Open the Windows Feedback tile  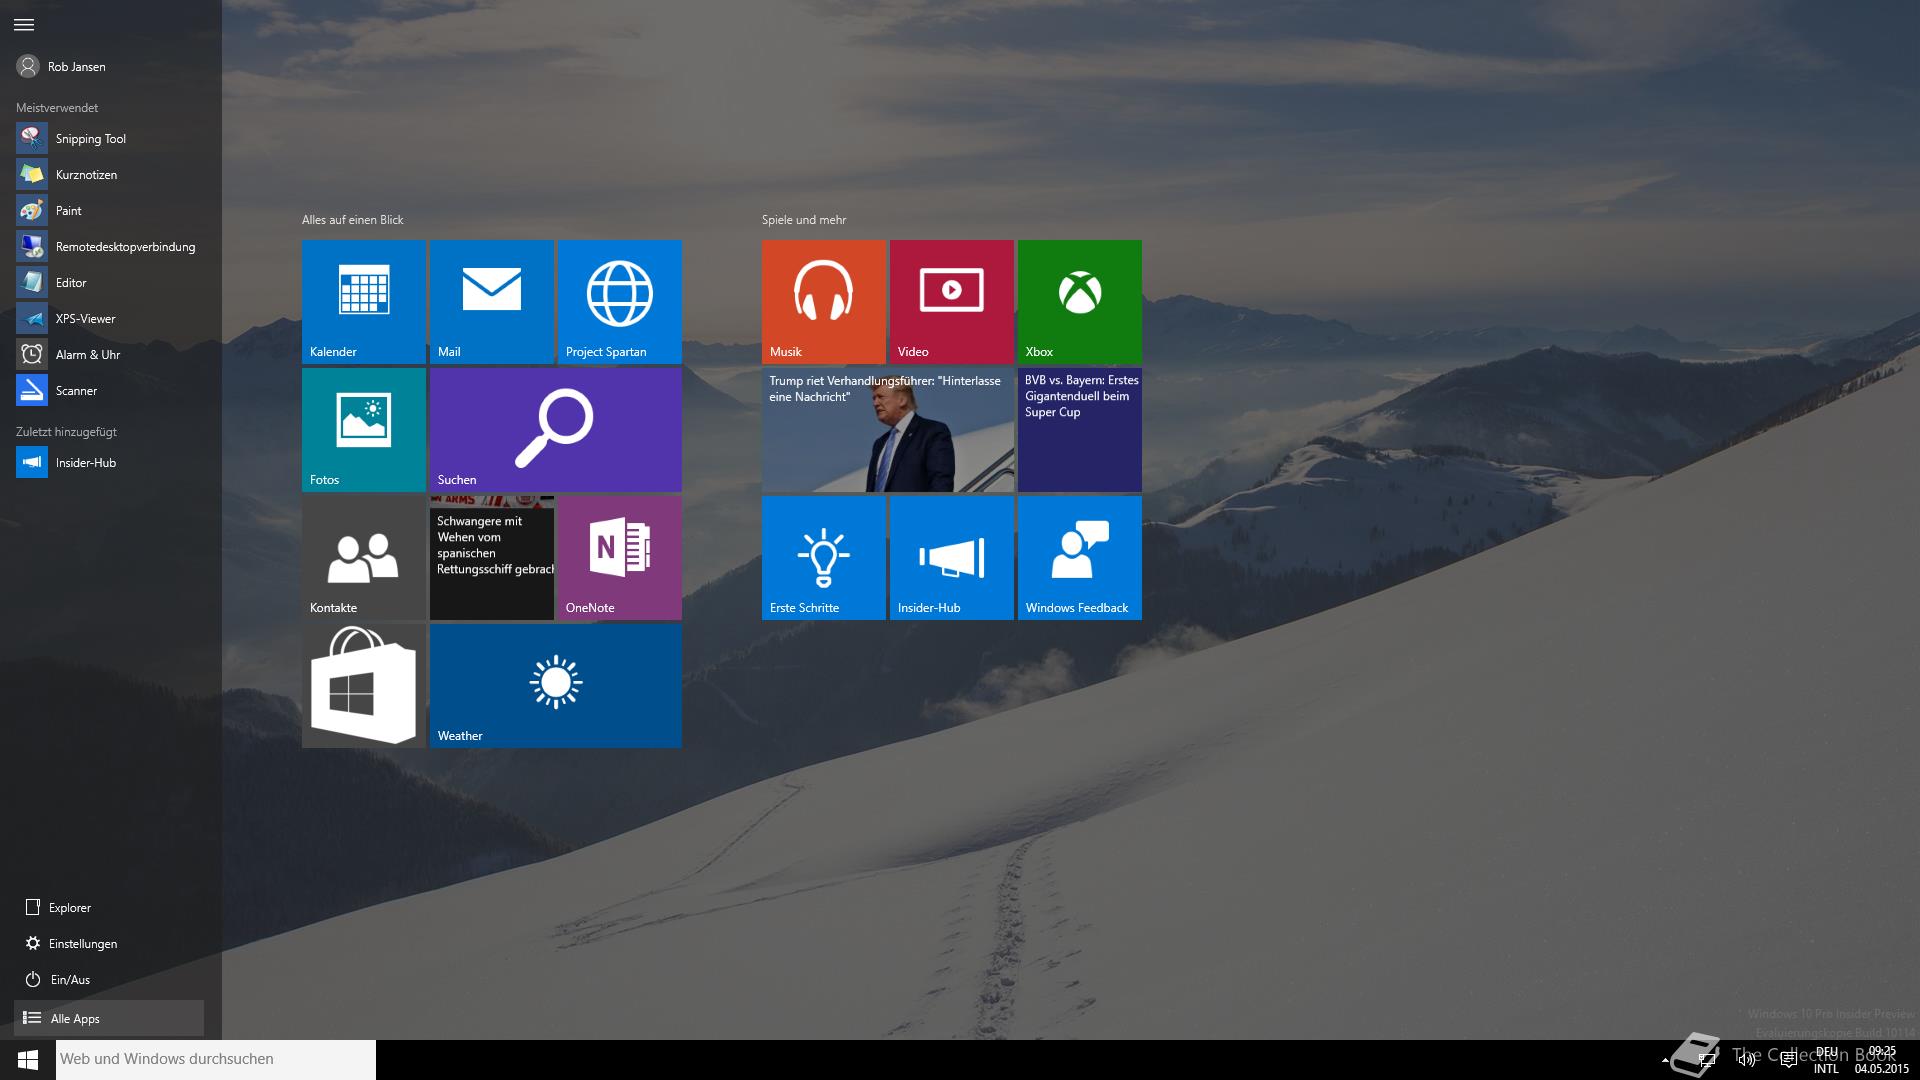click(x=1079, y=557)
